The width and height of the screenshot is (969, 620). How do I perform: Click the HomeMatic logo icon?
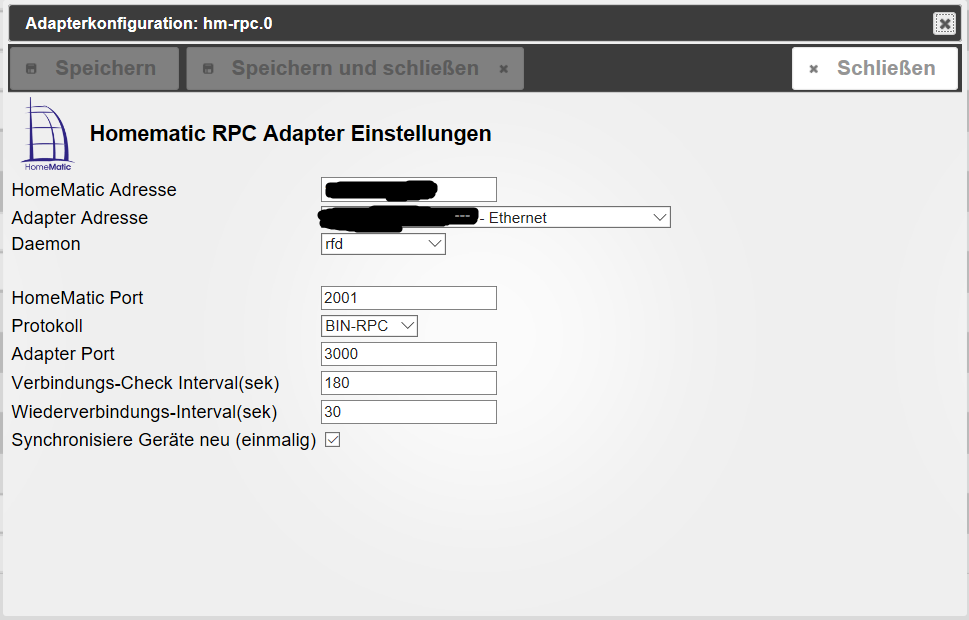pos(48,134)
